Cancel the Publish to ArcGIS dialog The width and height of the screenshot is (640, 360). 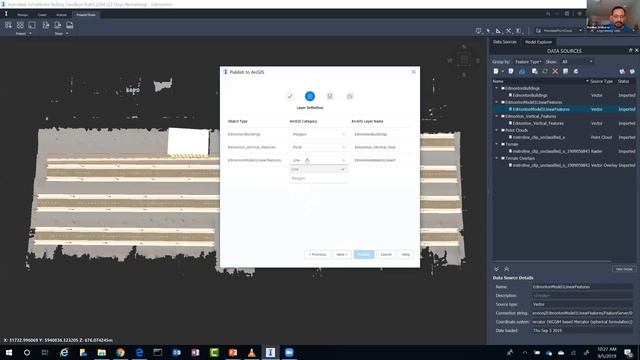point(386,254)
